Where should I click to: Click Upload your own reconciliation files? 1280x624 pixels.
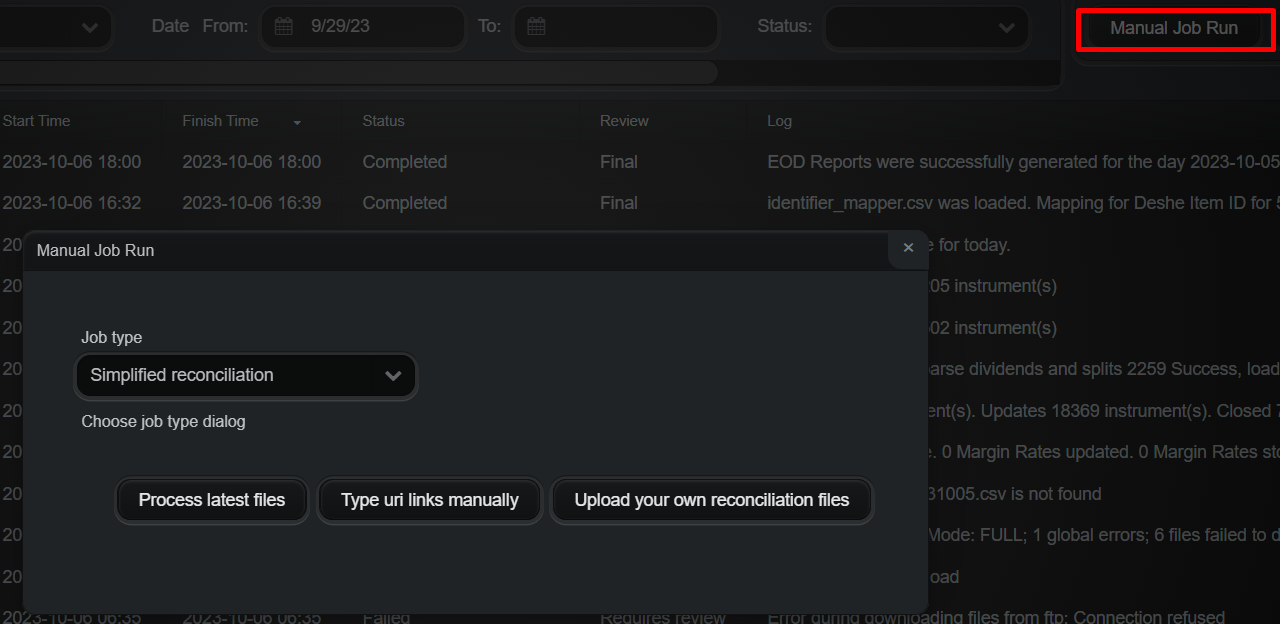[711, 500]
